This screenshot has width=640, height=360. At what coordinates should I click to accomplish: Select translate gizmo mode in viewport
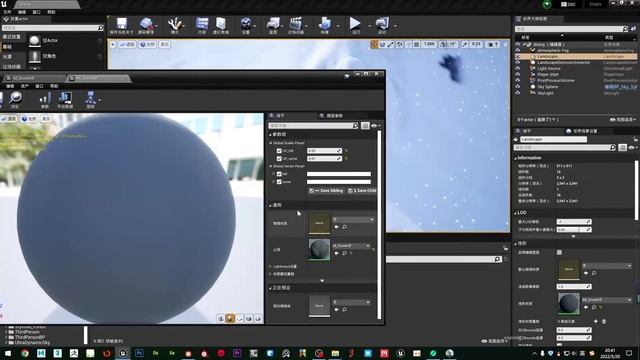(x=374, y=44)
